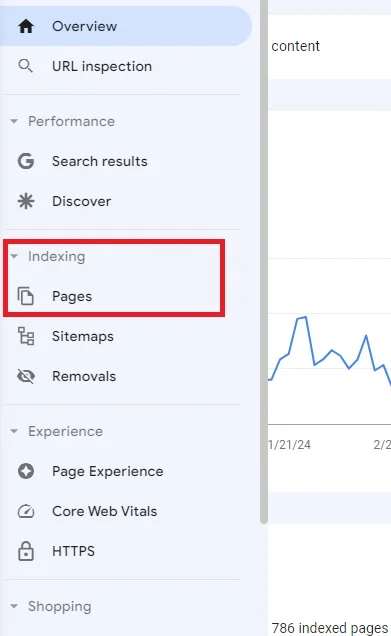Select the Sitemaps label in sidebar
Screen dimensions: 391x636
(83, 336)
